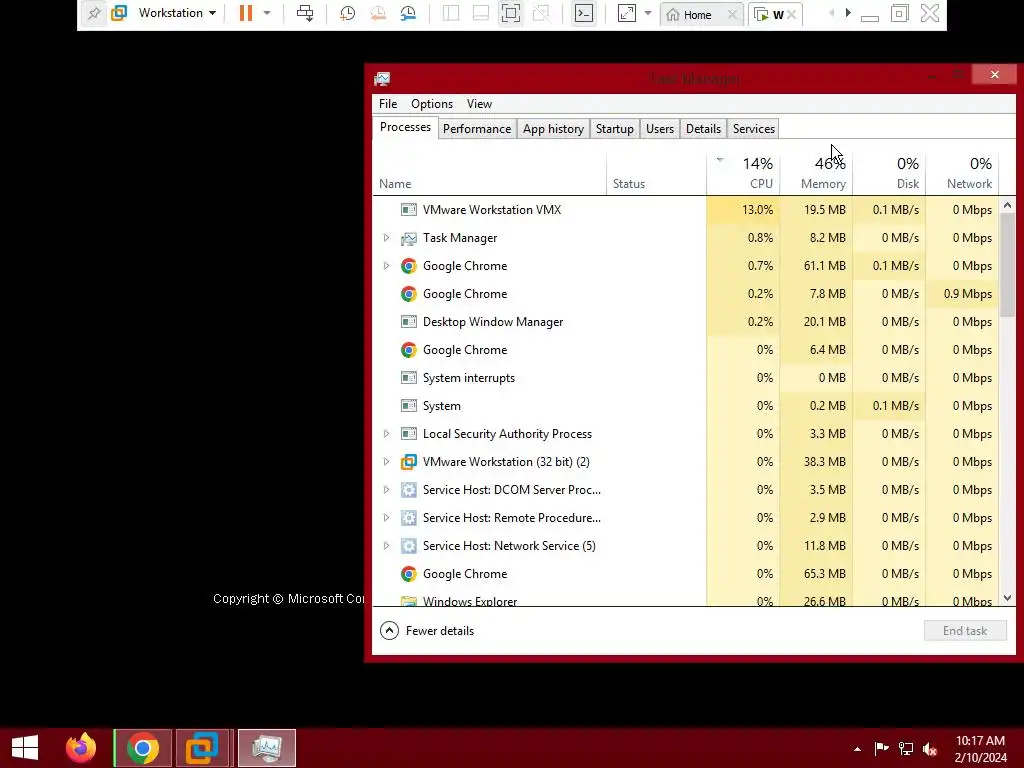Expand Local Security Authority Process row
1024x768 pixels.
[386, 434]
